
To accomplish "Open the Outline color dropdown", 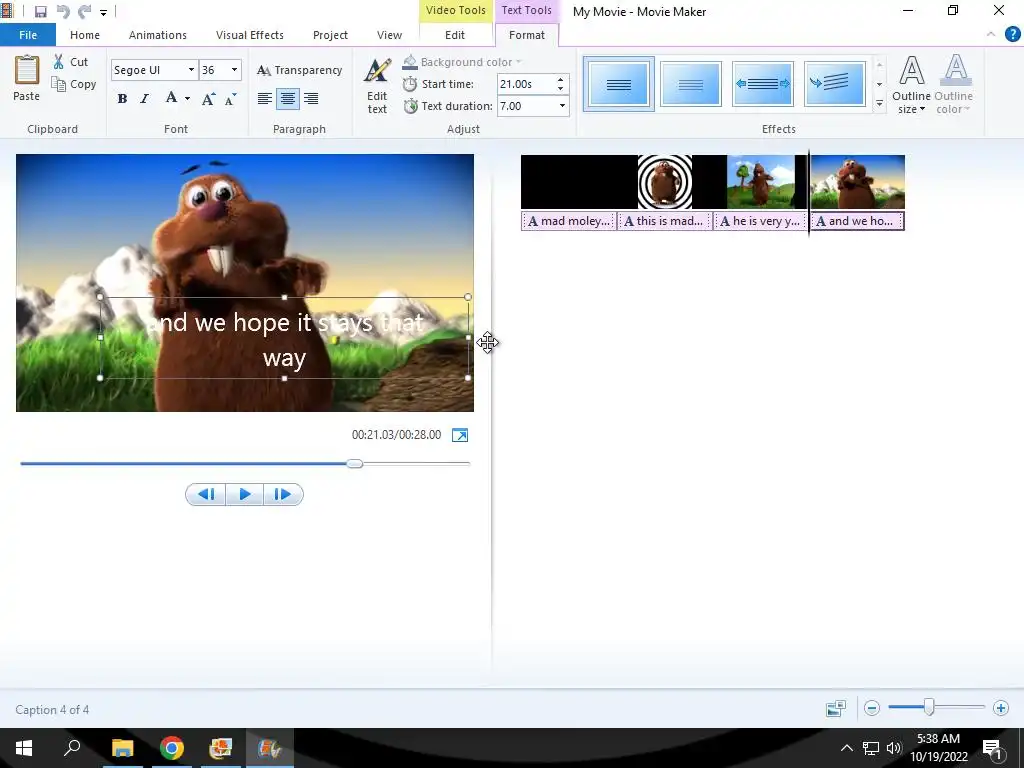I will click(953, 84).
